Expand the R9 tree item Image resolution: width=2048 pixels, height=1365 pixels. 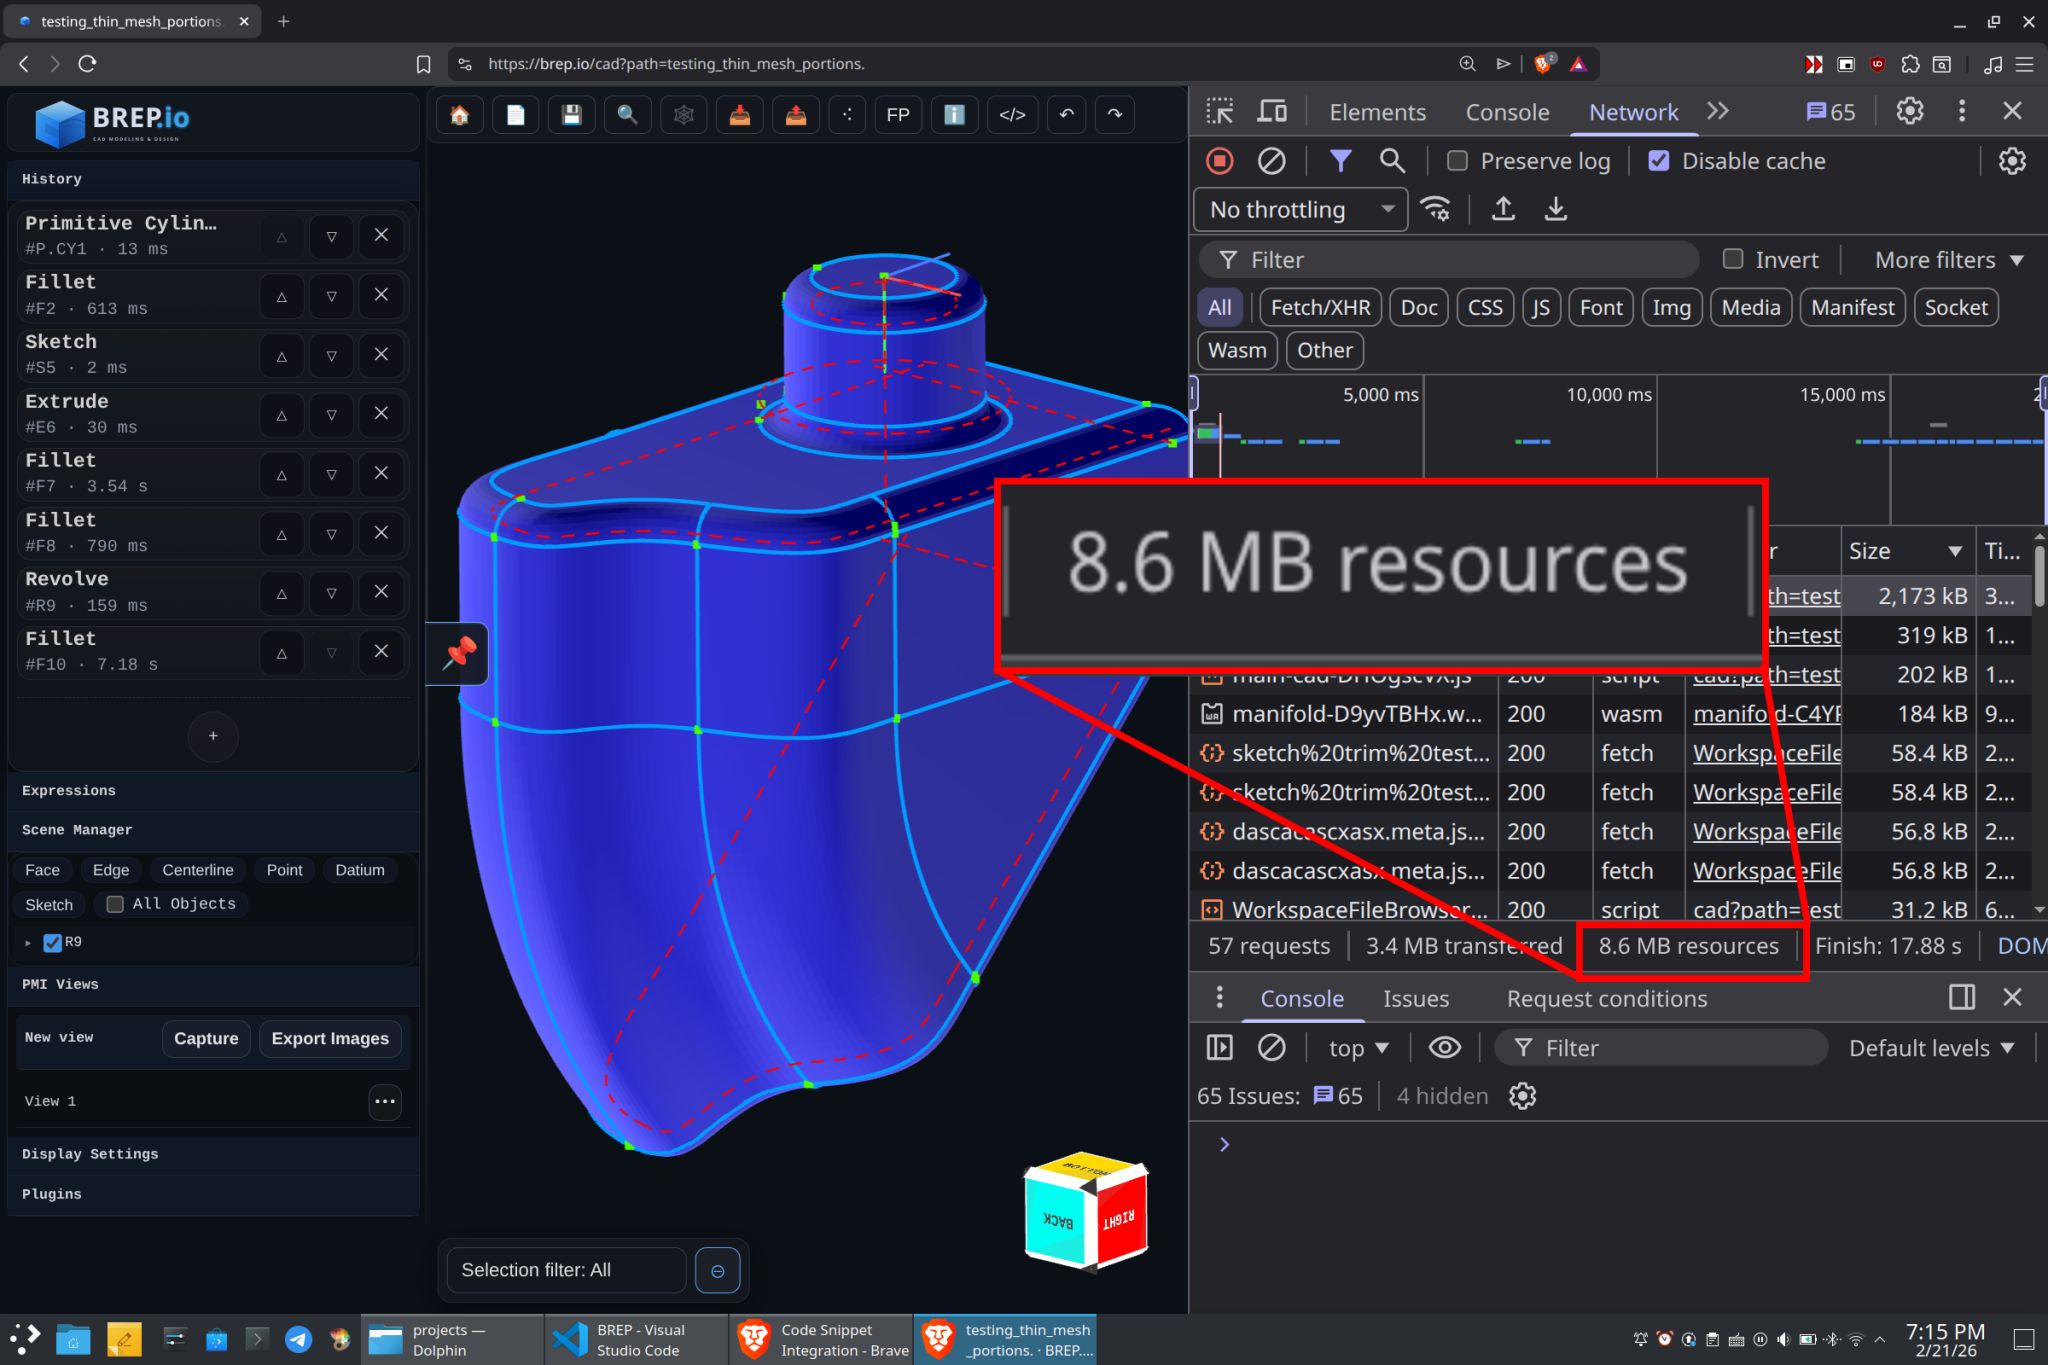[x=28, y=943]
